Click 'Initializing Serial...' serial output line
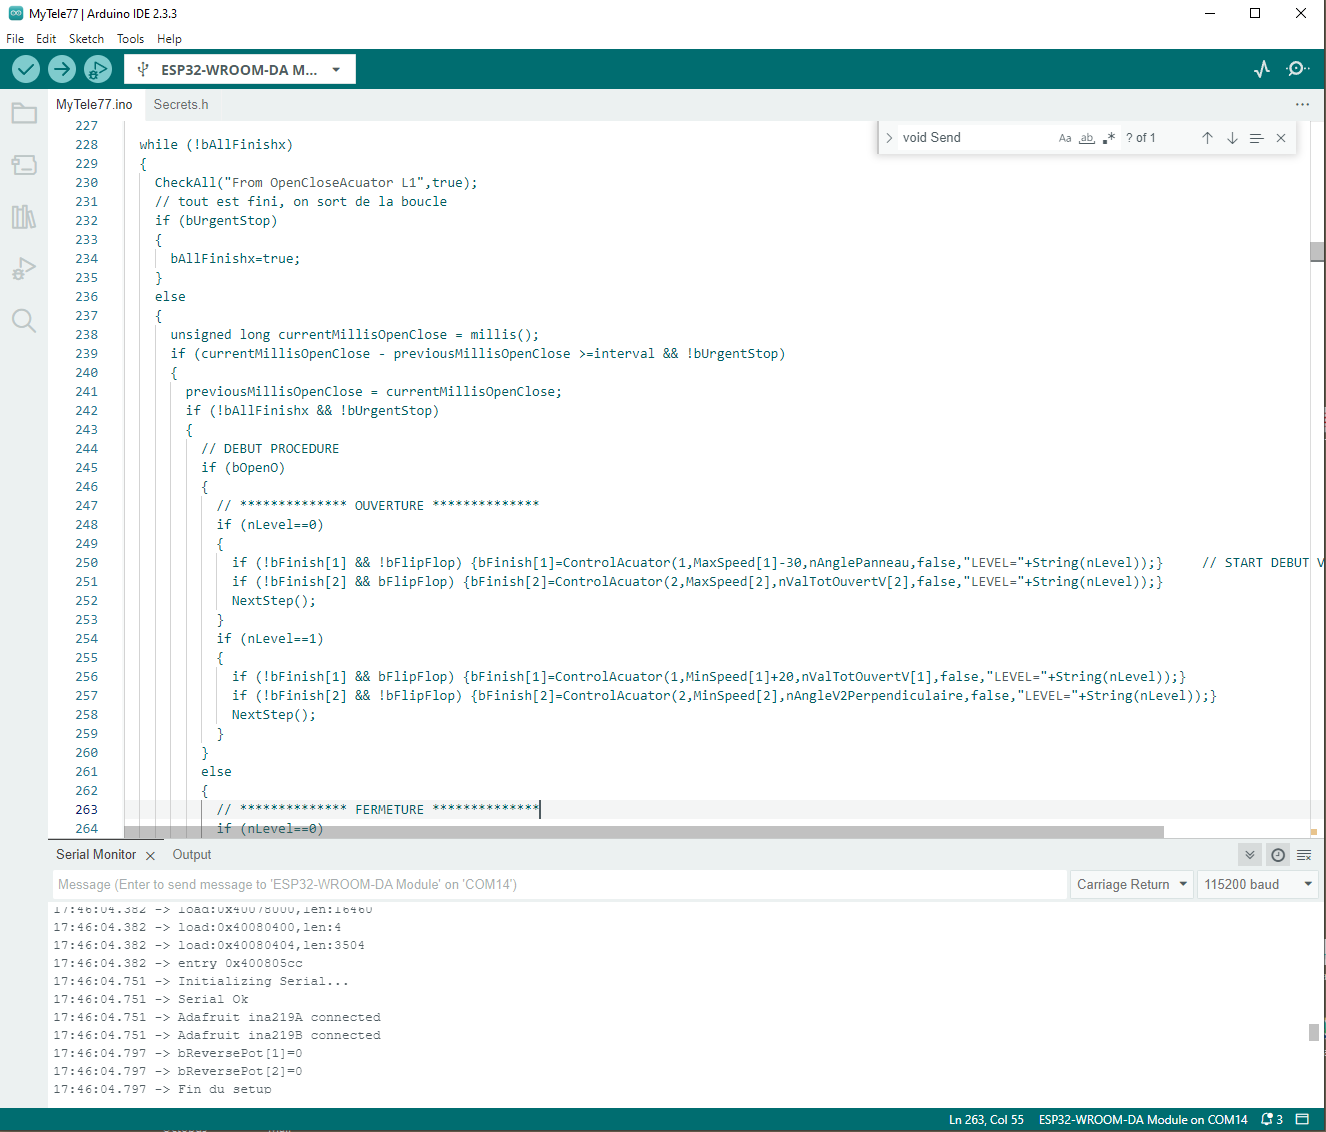1326x1132 pixels. tap(263, 982)
